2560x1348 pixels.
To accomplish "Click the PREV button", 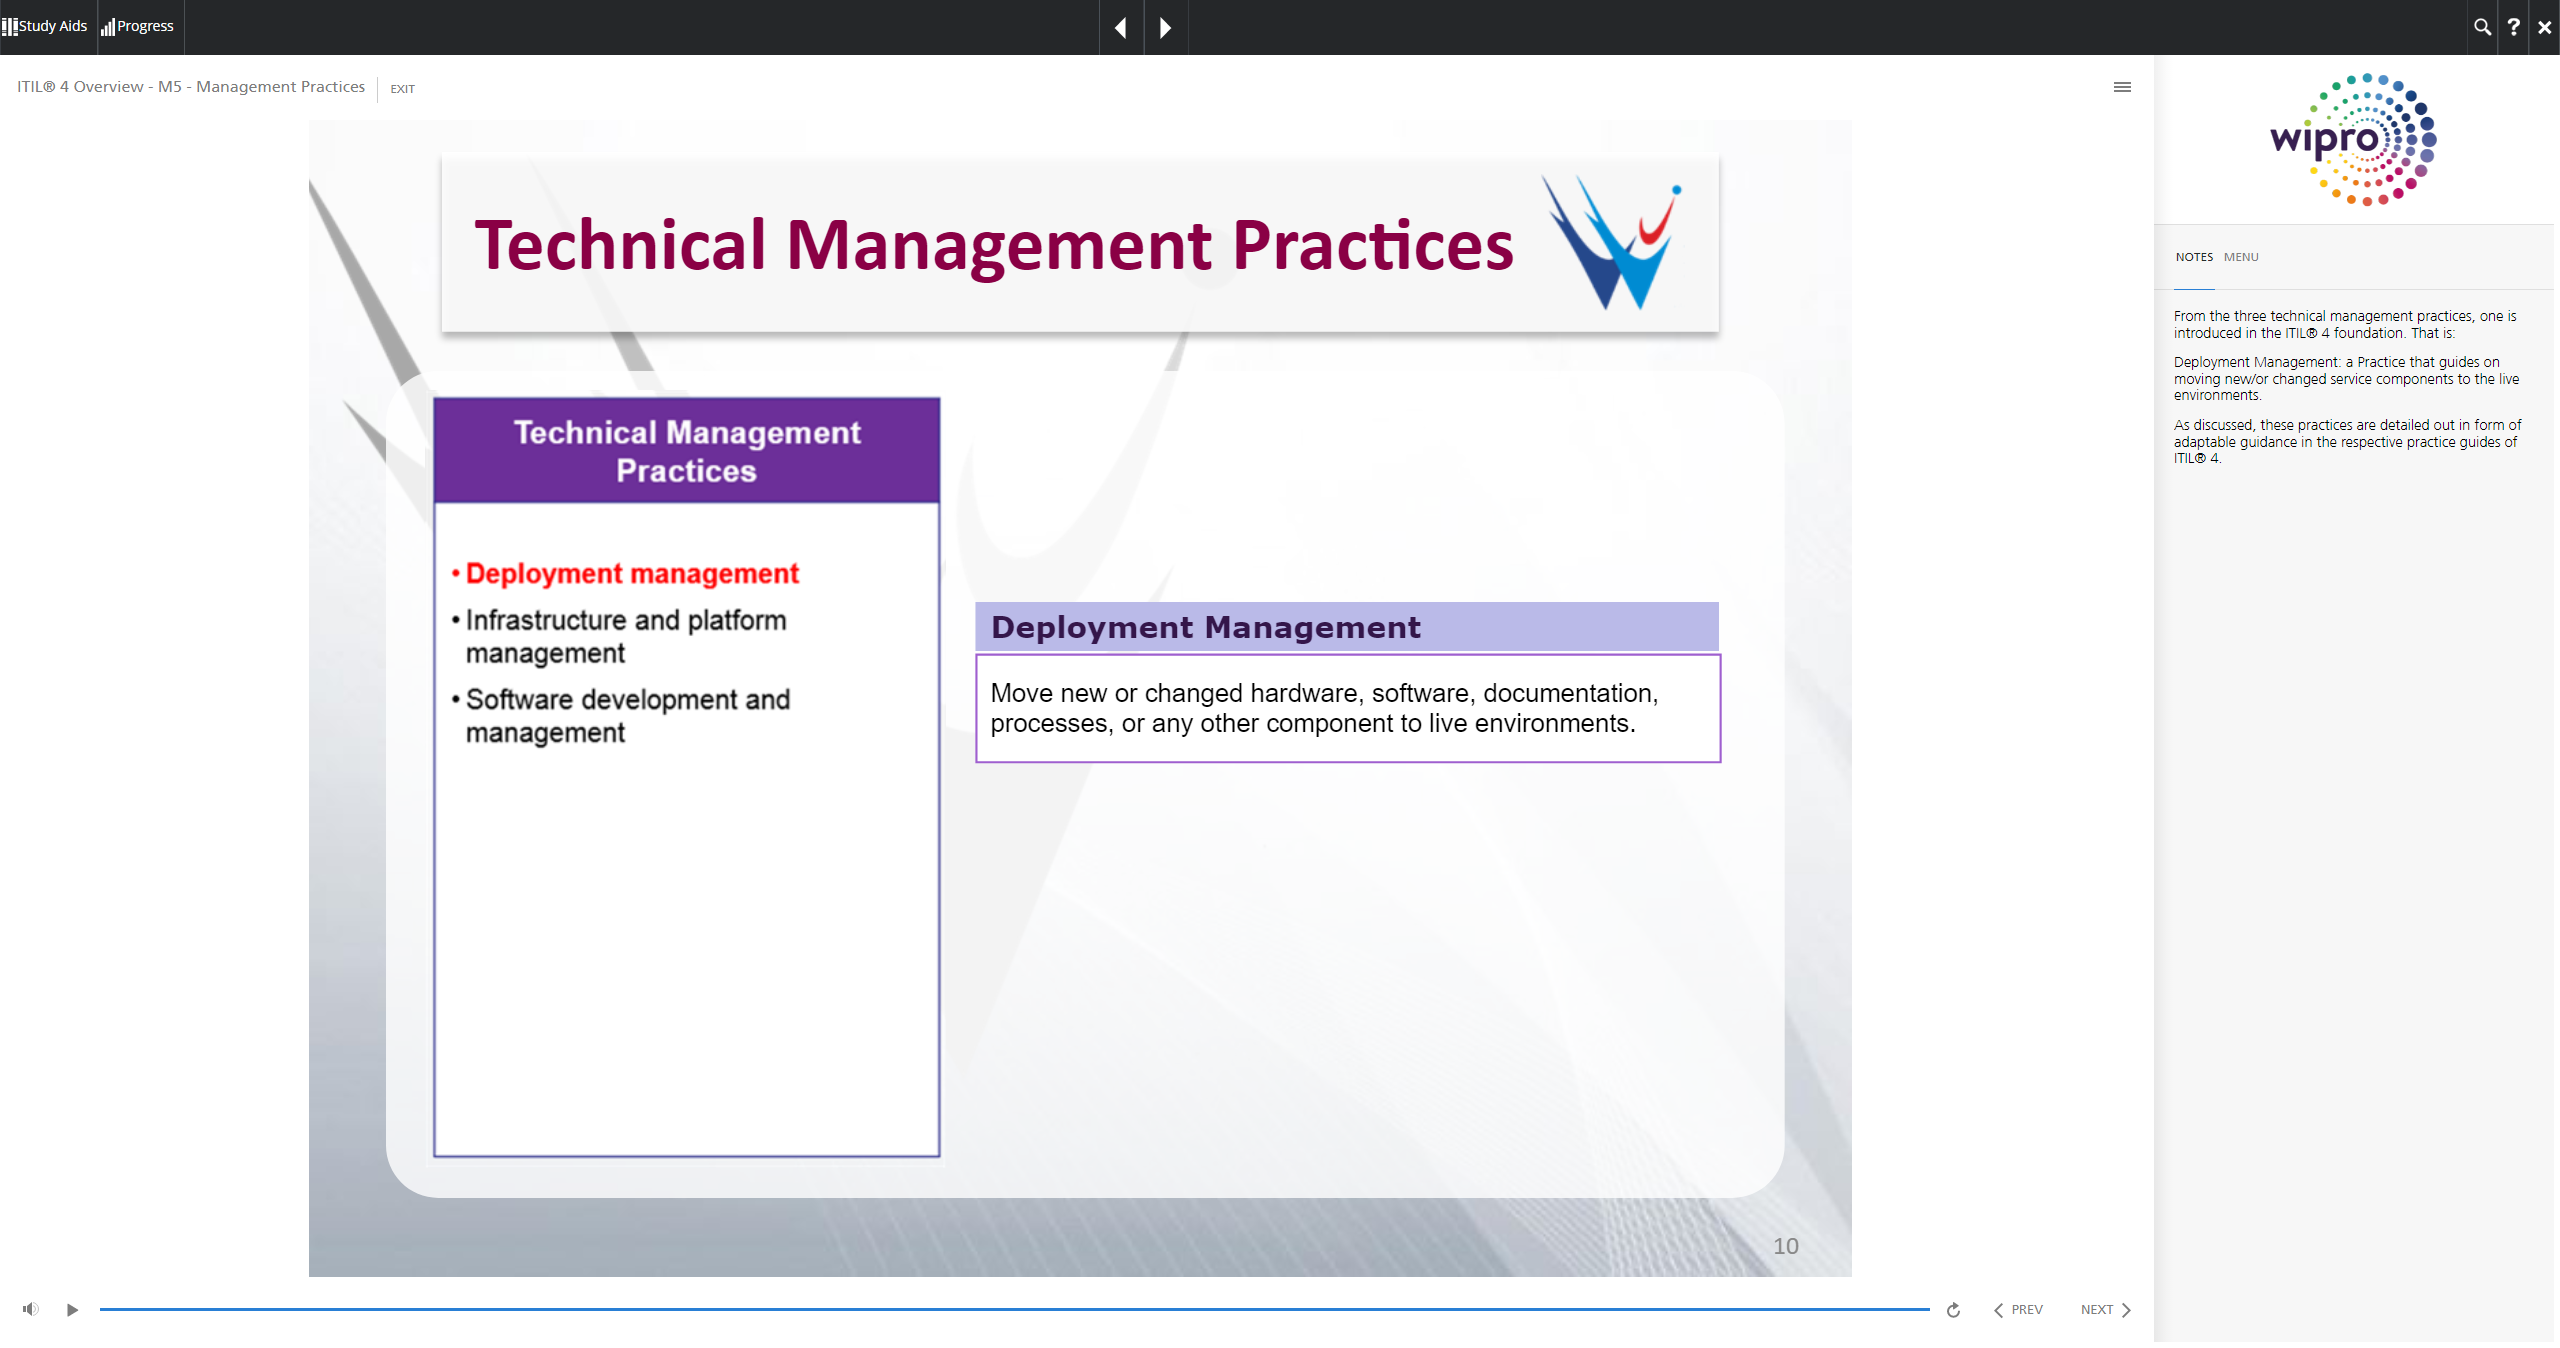I will [2018, 1310].
